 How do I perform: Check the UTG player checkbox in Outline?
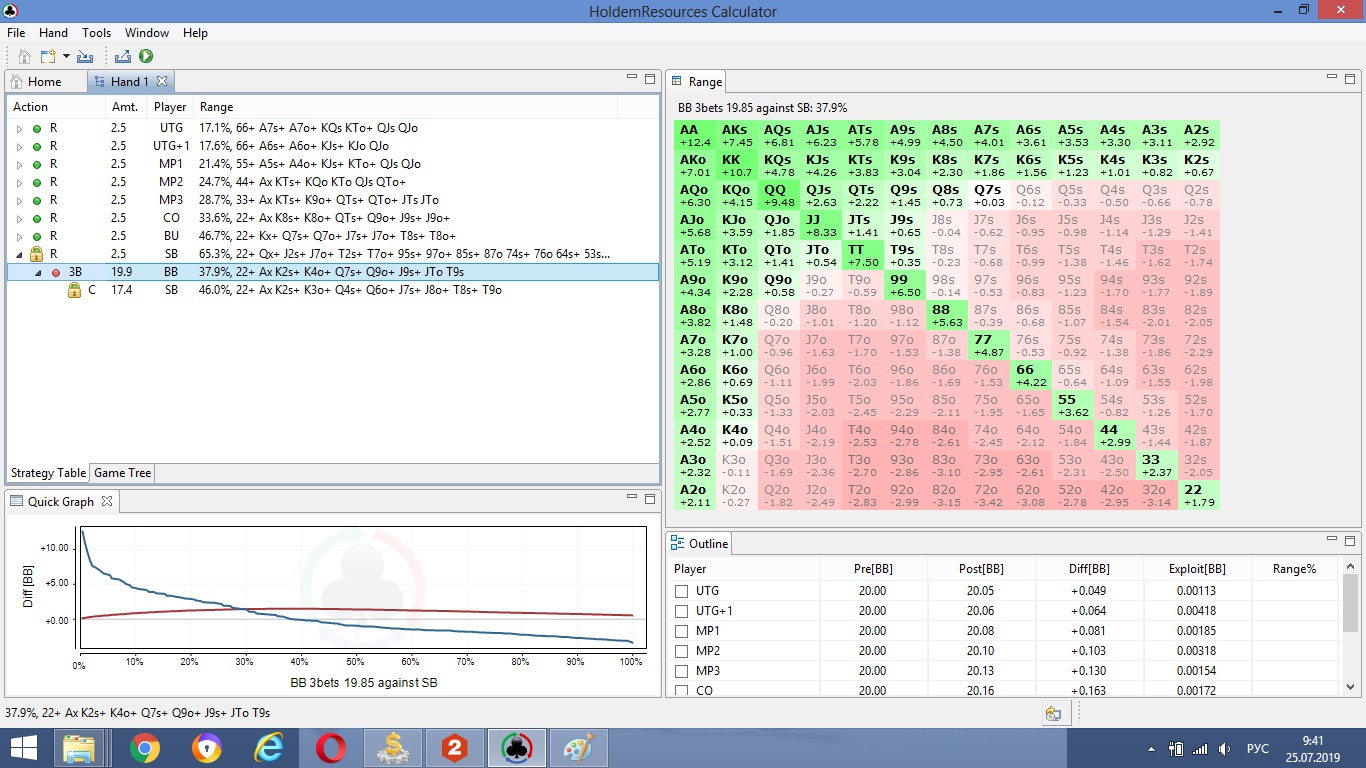click(682, 591)
